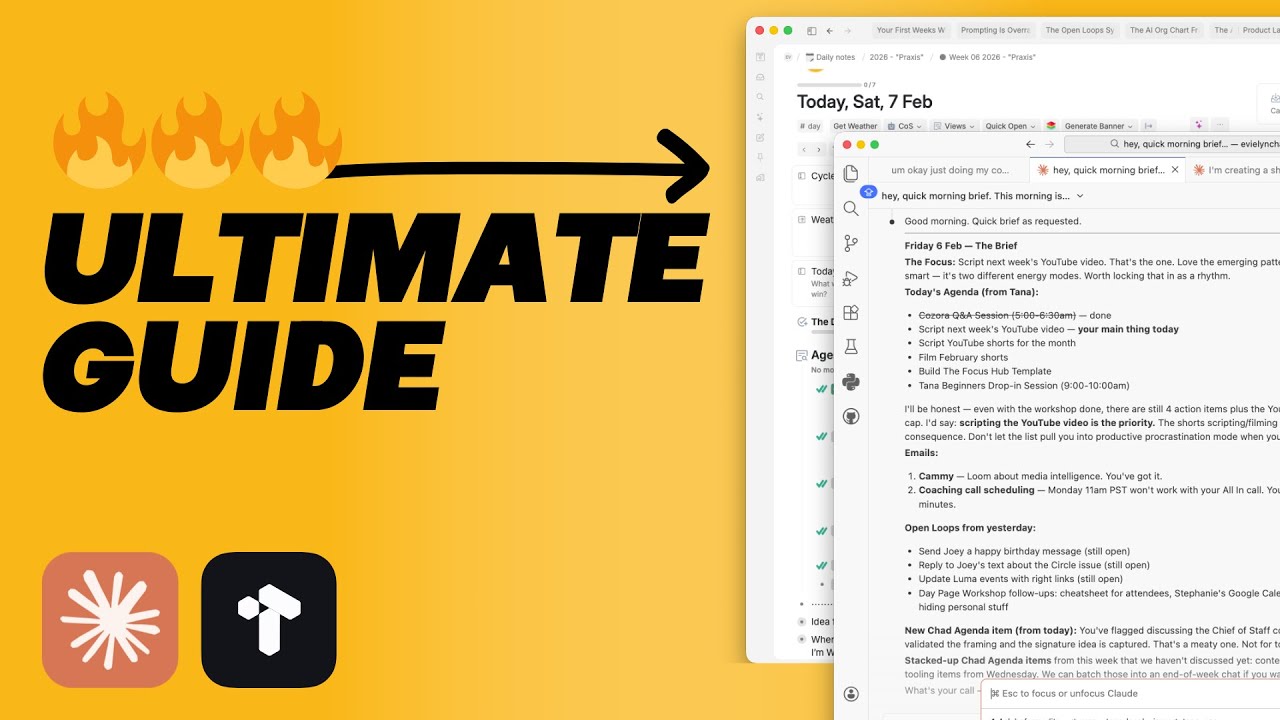Click 'Script YouTube shorts for the month' line
Image resolution: width=1280 pixels, height=720 pixels.
click(x=997, y=343)
